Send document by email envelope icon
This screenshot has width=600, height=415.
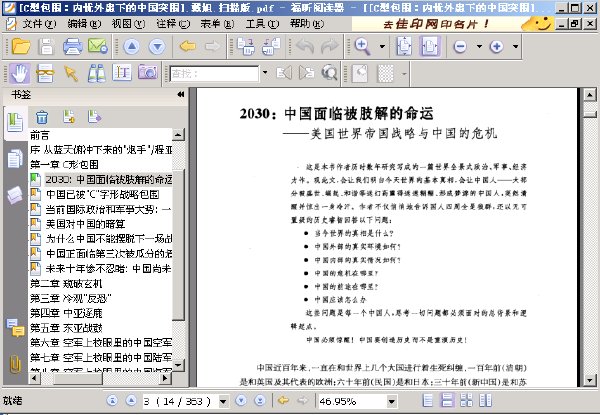click(x=98, y=47)
